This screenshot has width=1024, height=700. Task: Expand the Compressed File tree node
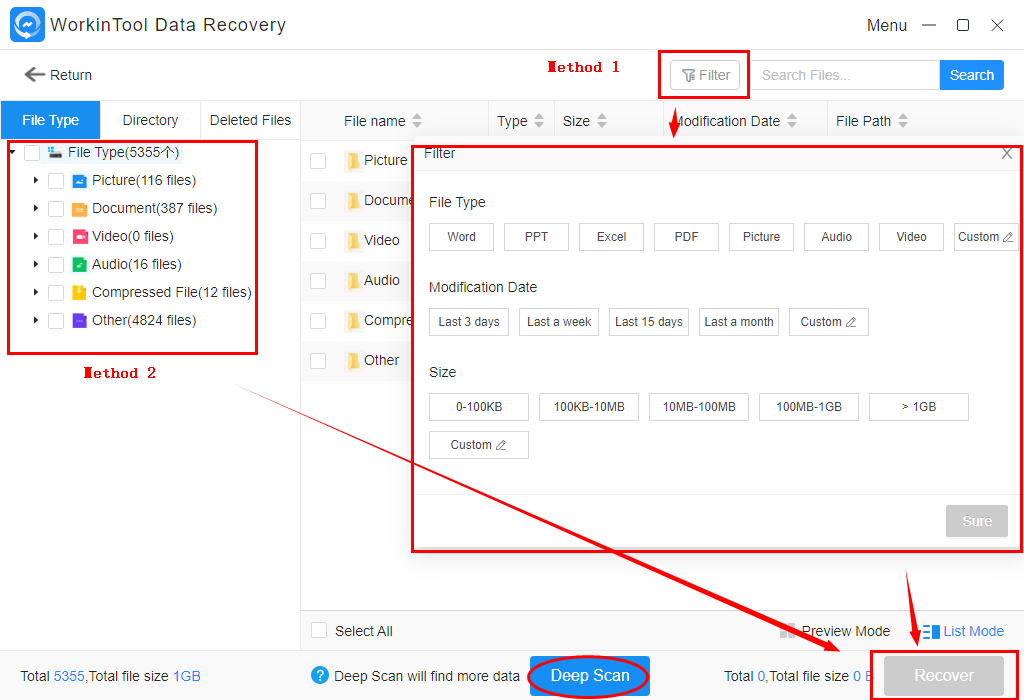(36, 292)
